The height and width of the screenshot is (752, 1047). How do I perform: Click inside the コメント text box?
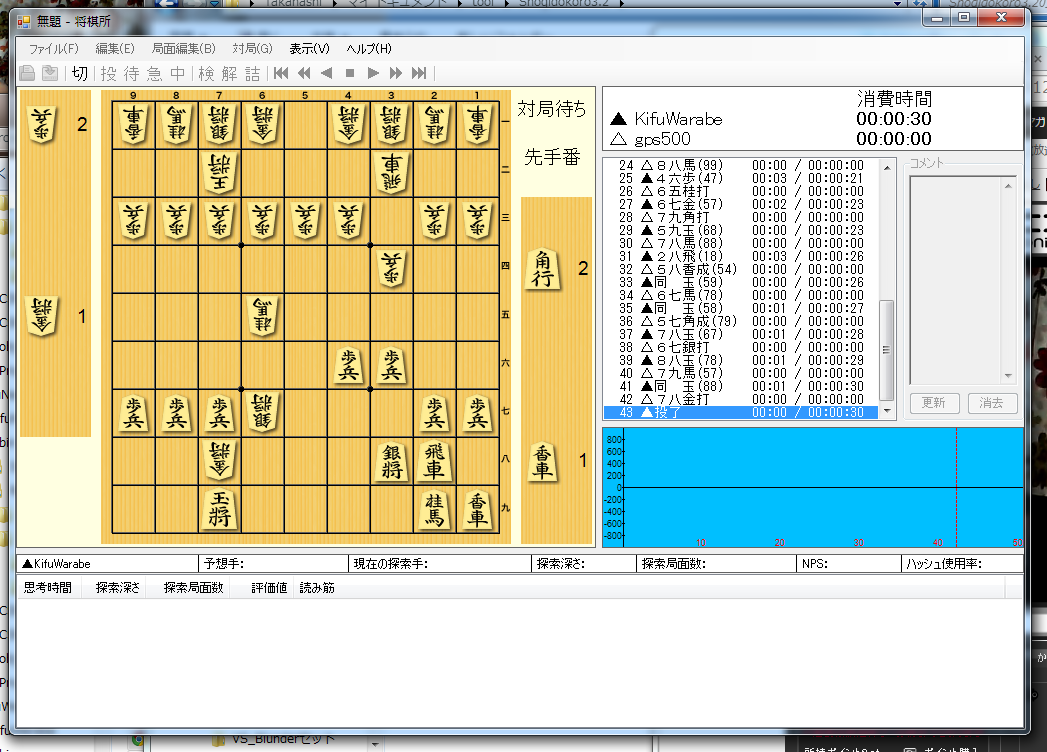click(956, 280)
